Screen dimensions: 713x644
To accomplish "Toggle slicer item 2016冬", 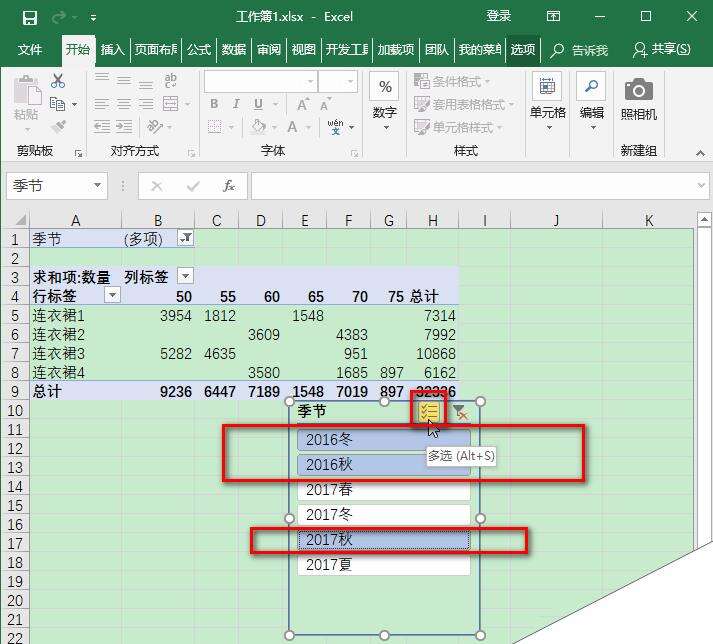I will [x=384, y=439].
